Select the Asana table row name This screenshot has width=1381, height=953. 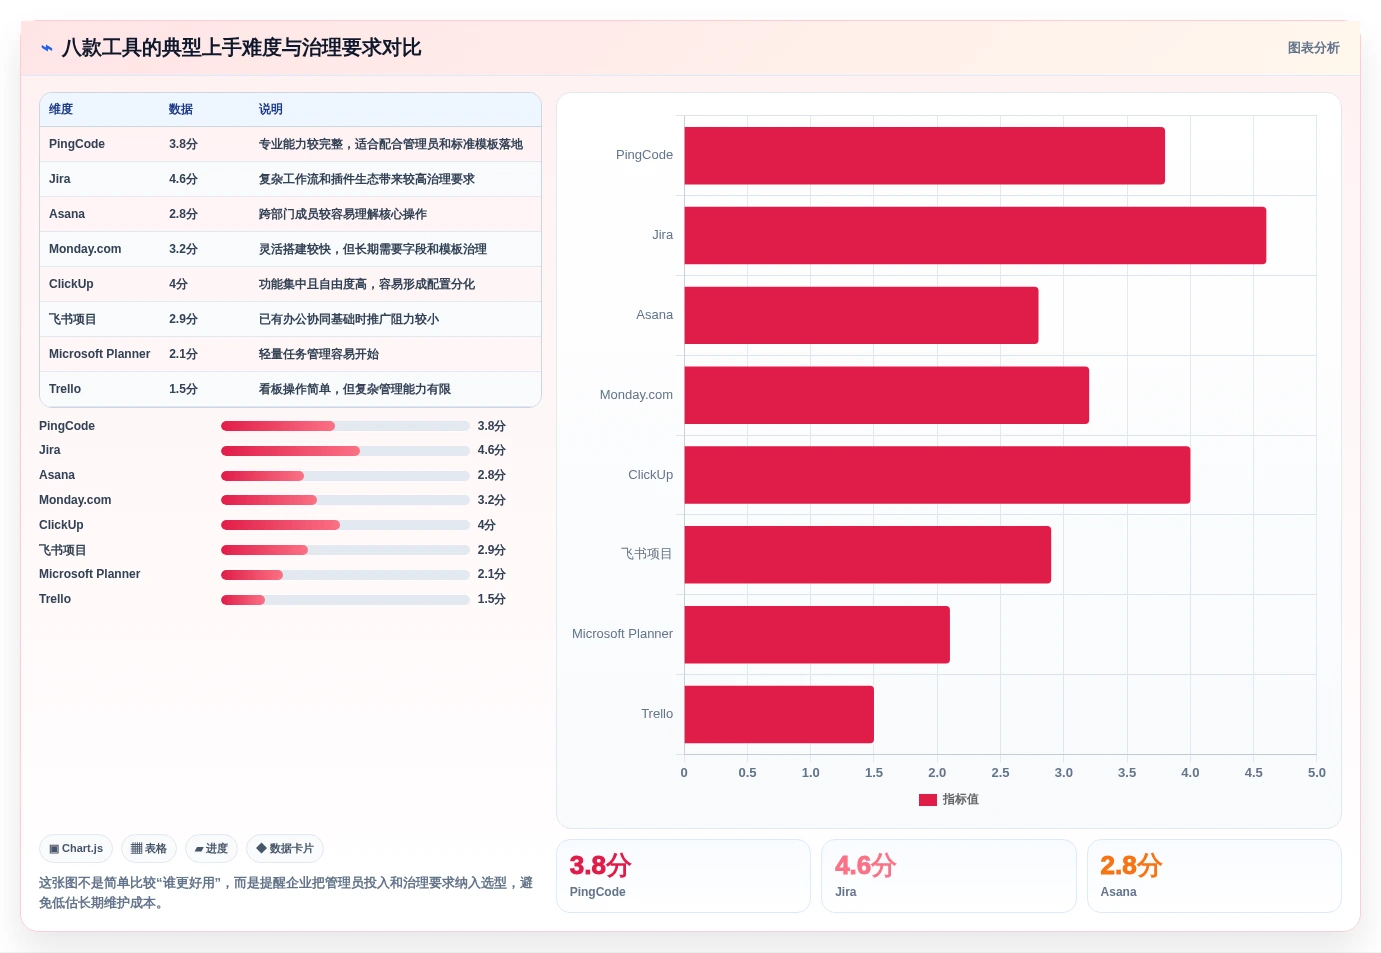[67, 214]
